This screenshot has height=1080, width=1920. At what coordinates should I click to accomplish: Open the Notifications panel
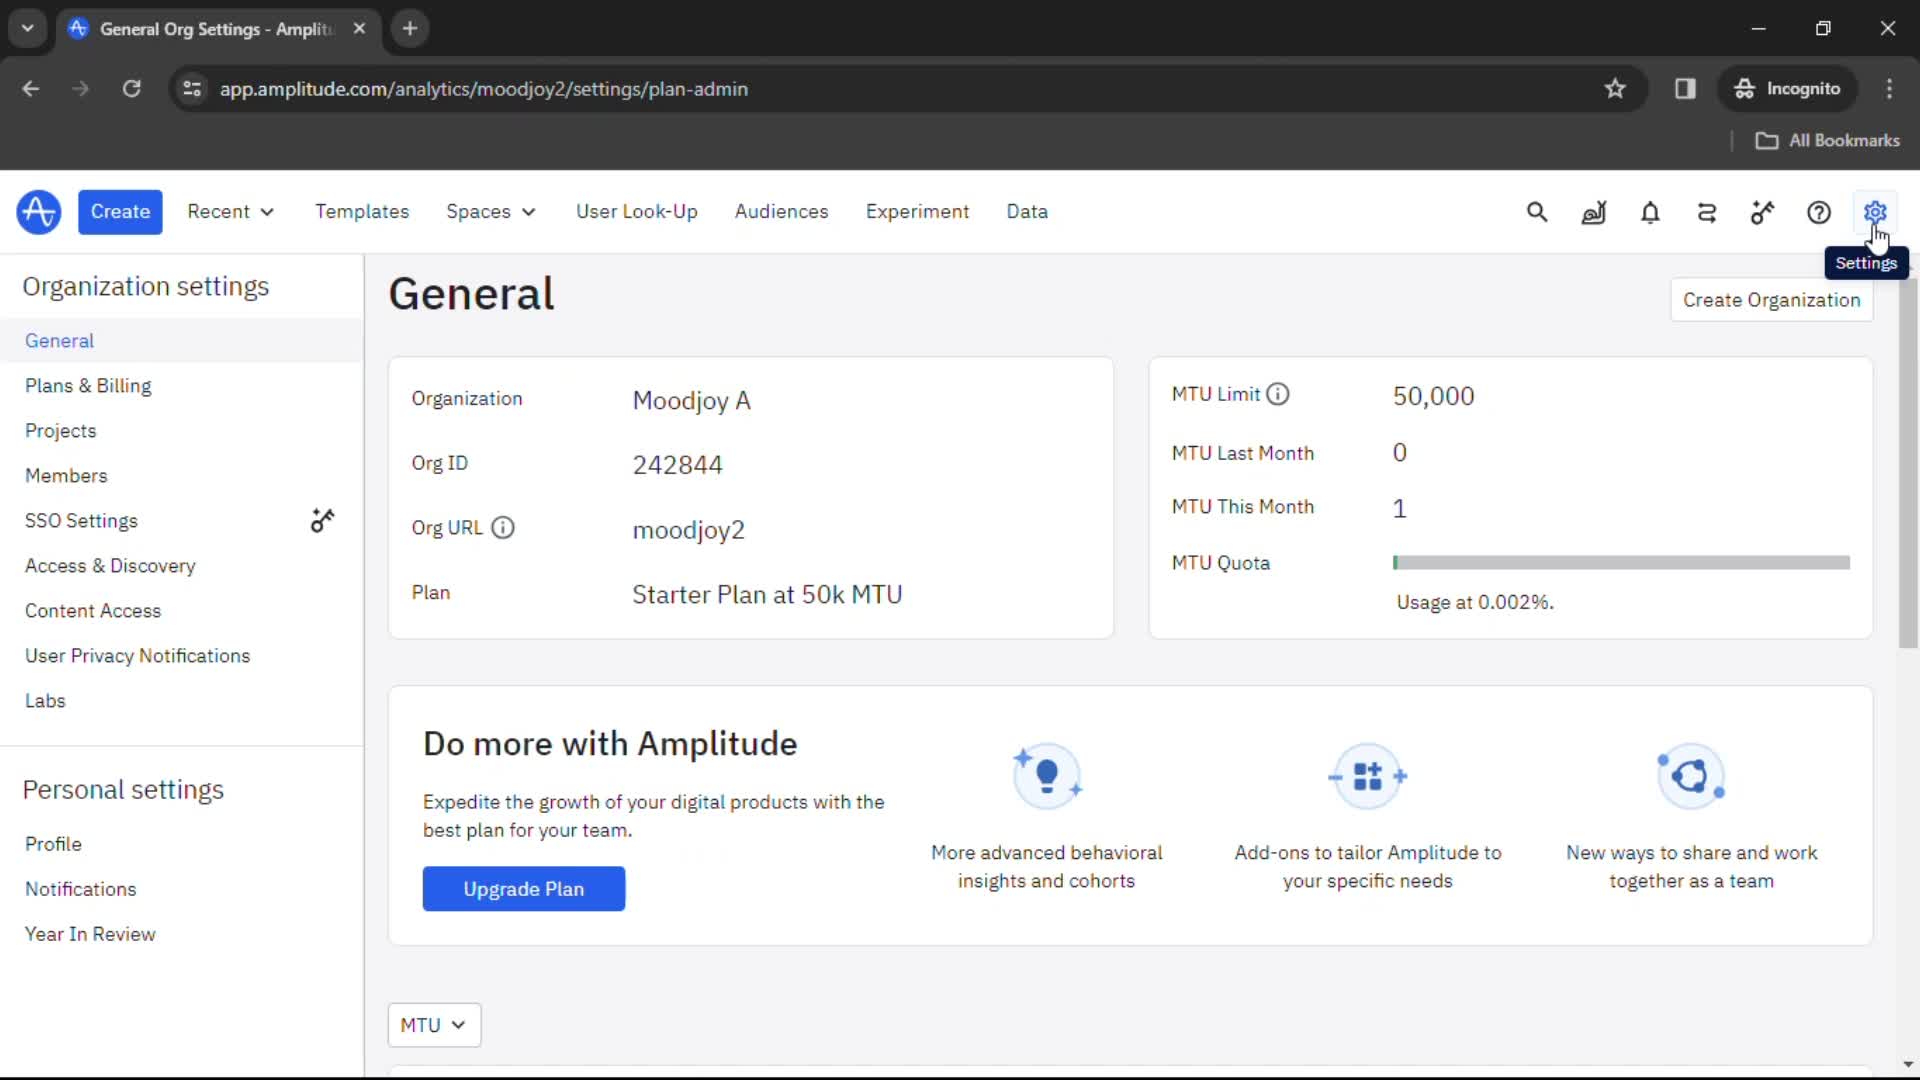coord(1648,211)
